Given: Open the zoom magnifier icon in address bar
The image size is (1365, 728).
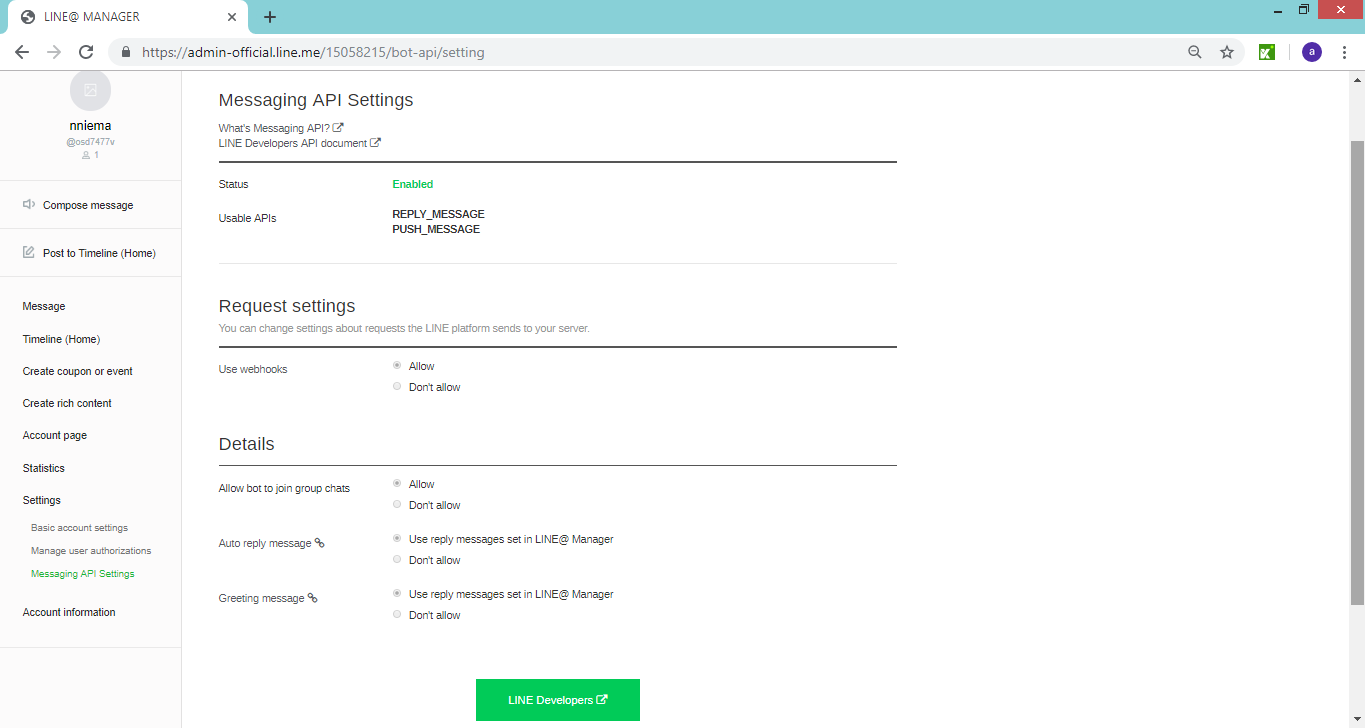Looking at the screenshot, I should [1195, 52].
